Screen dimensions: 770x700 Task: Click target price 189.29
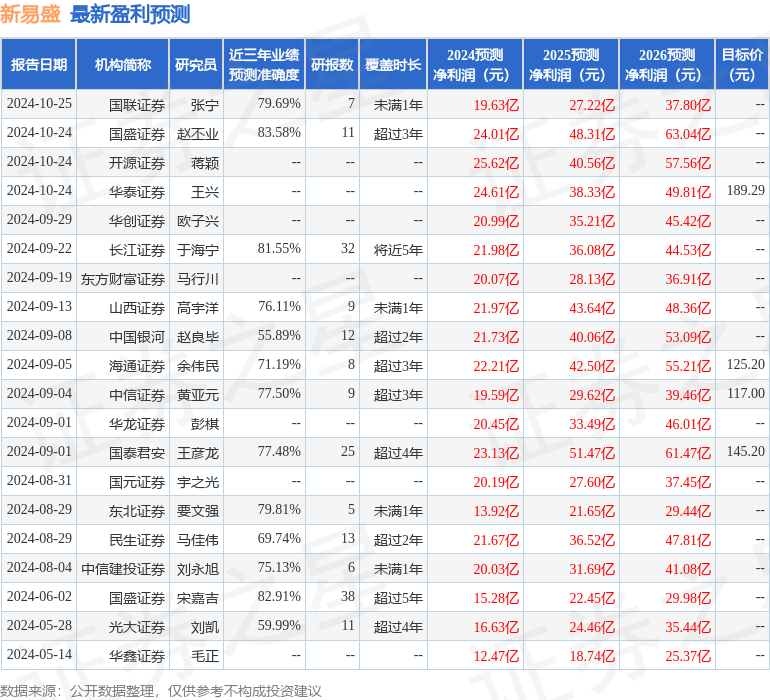pyautogui.click(x=745, y=191)
